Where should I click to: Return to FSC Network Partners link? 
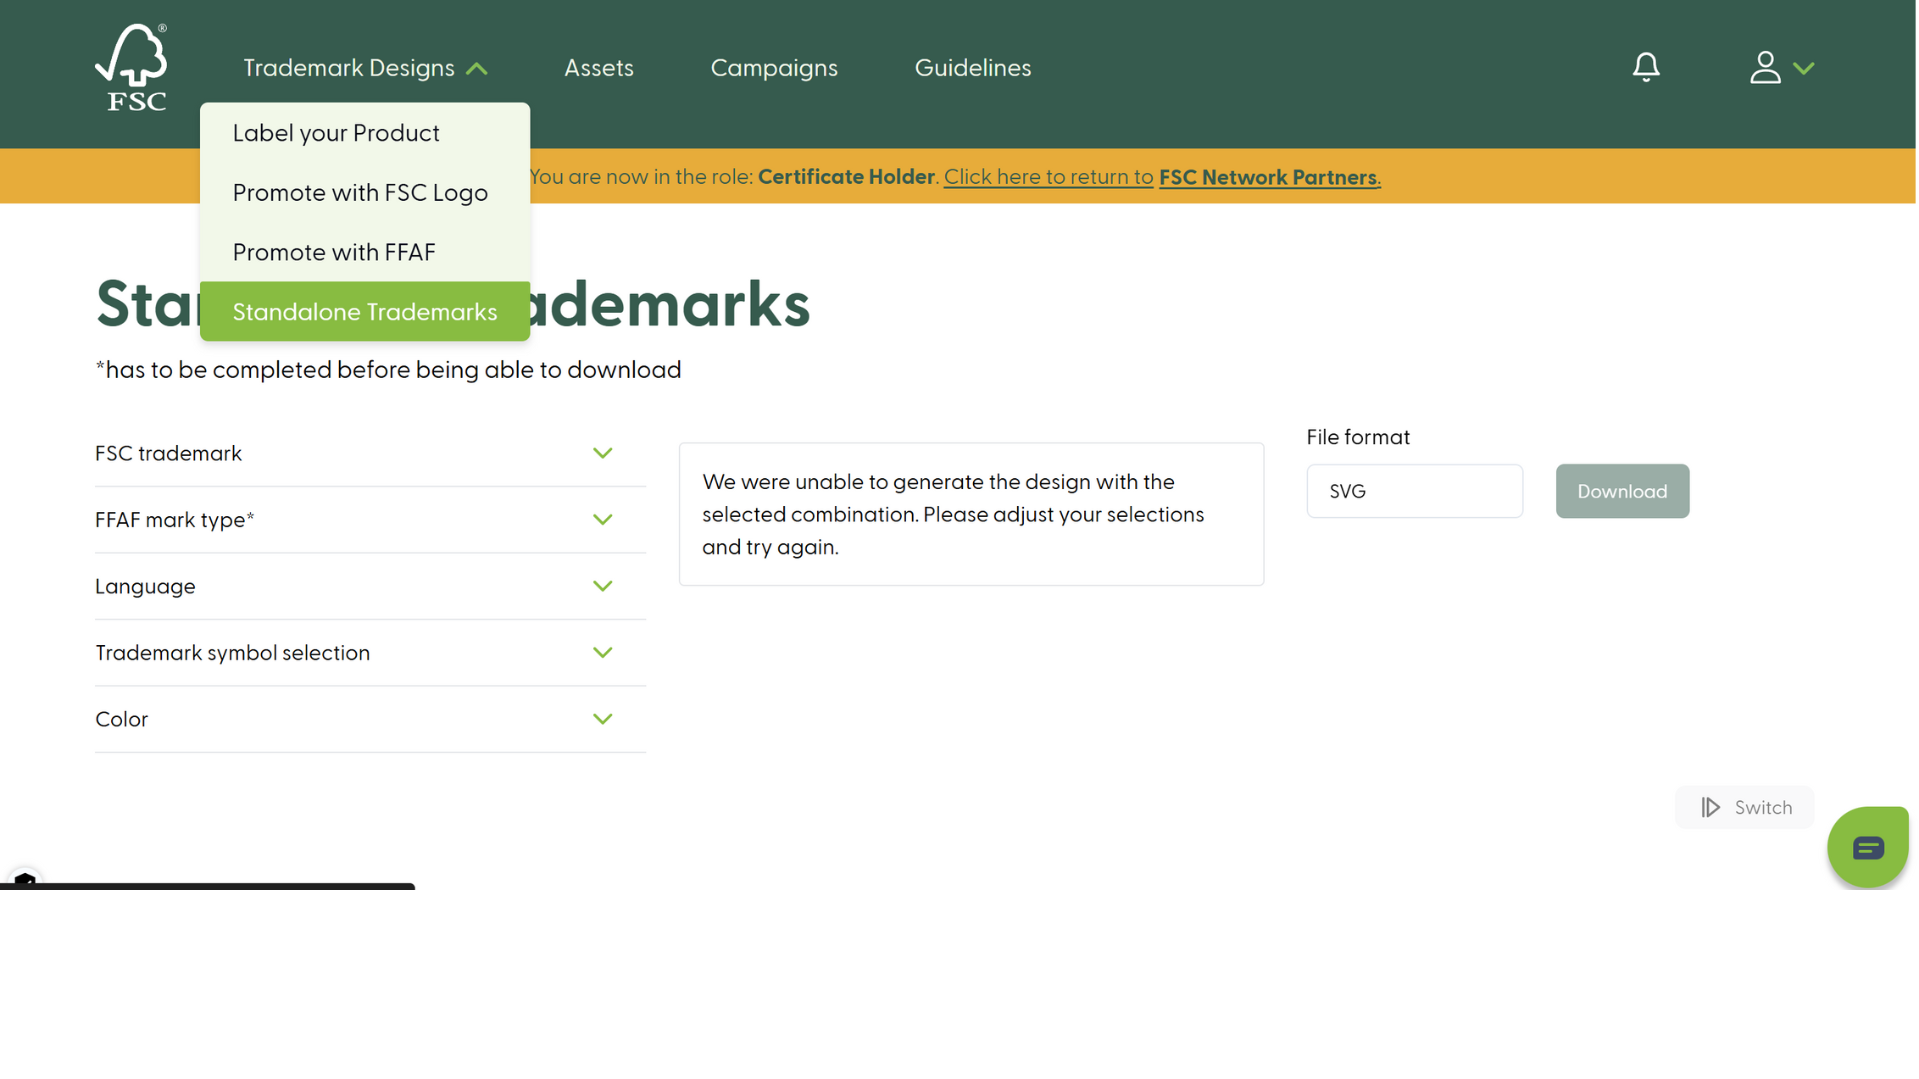point(1268,177)
